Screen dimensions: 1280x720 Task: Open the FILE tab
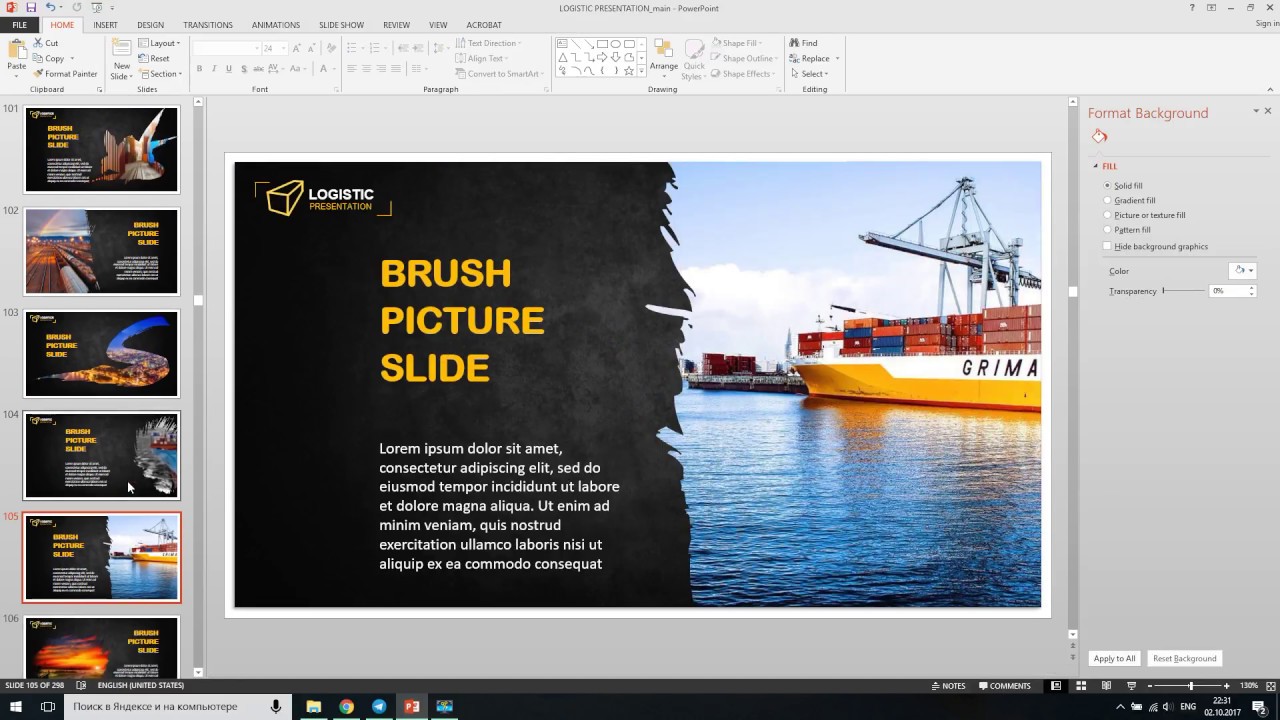[20, 25]
